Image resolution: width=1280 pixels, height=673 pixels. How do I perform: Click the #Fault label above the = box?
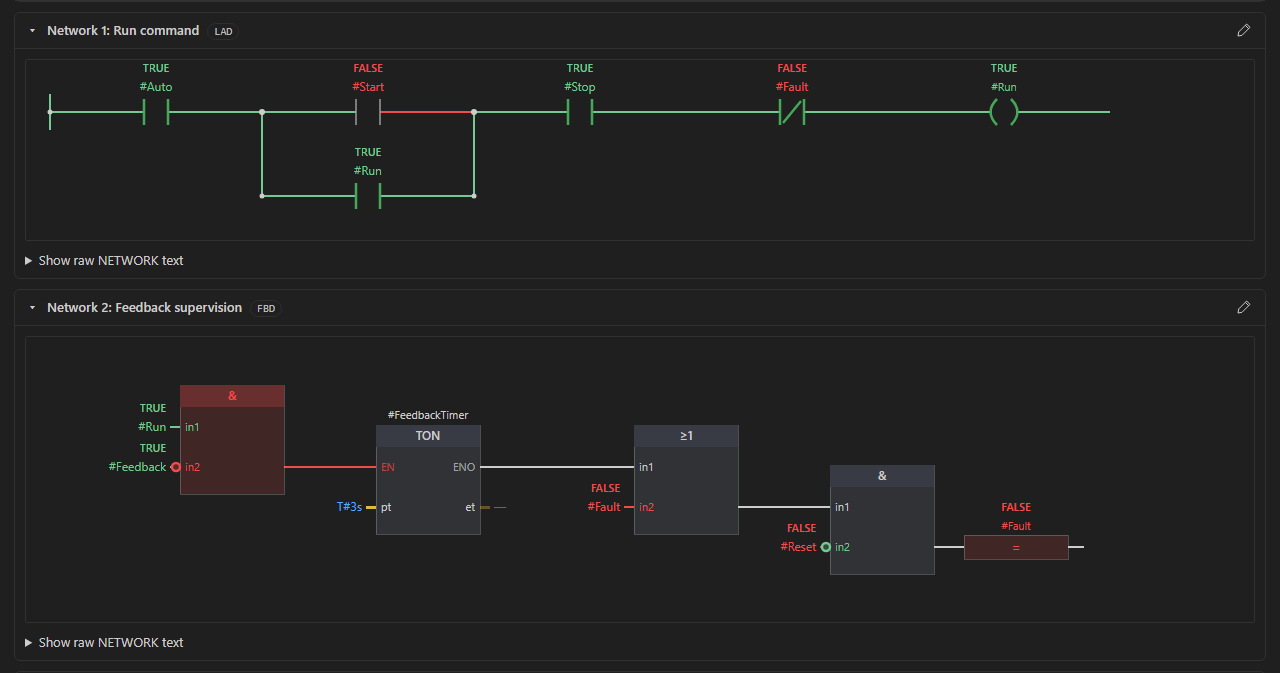point(1016,526)
